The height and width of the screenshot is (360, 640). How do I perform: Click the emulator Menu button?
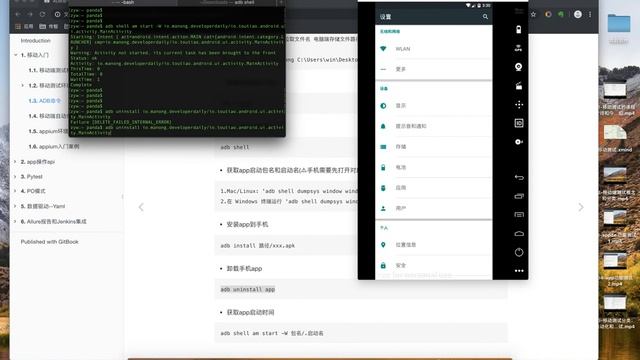519,215
